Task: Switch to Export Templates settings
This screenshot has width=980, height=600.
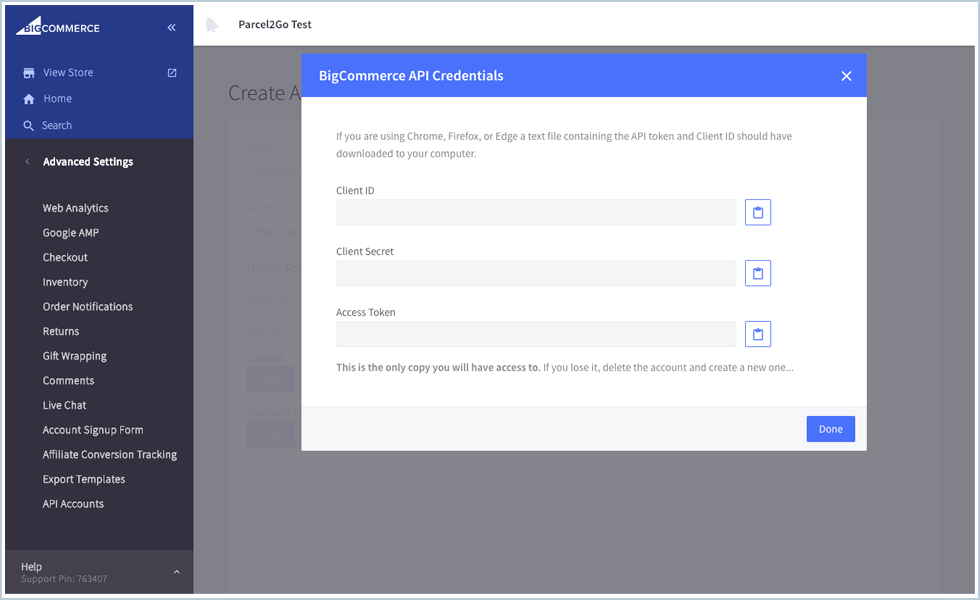Action: tap(85, 478)
